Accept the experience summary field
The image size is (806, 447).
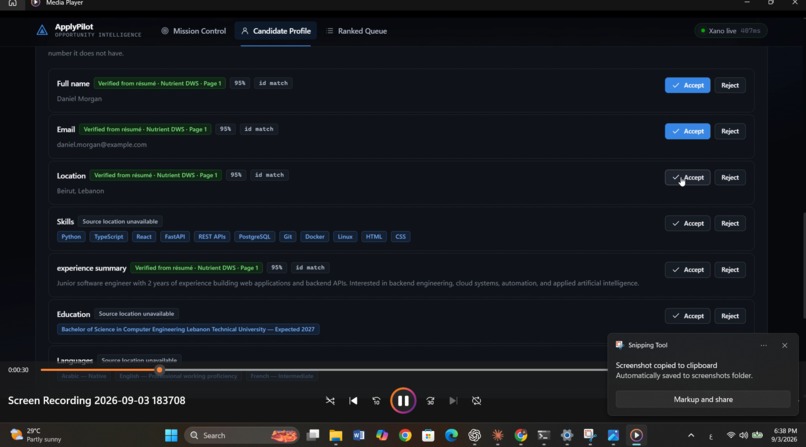click(x=687, y=270)
